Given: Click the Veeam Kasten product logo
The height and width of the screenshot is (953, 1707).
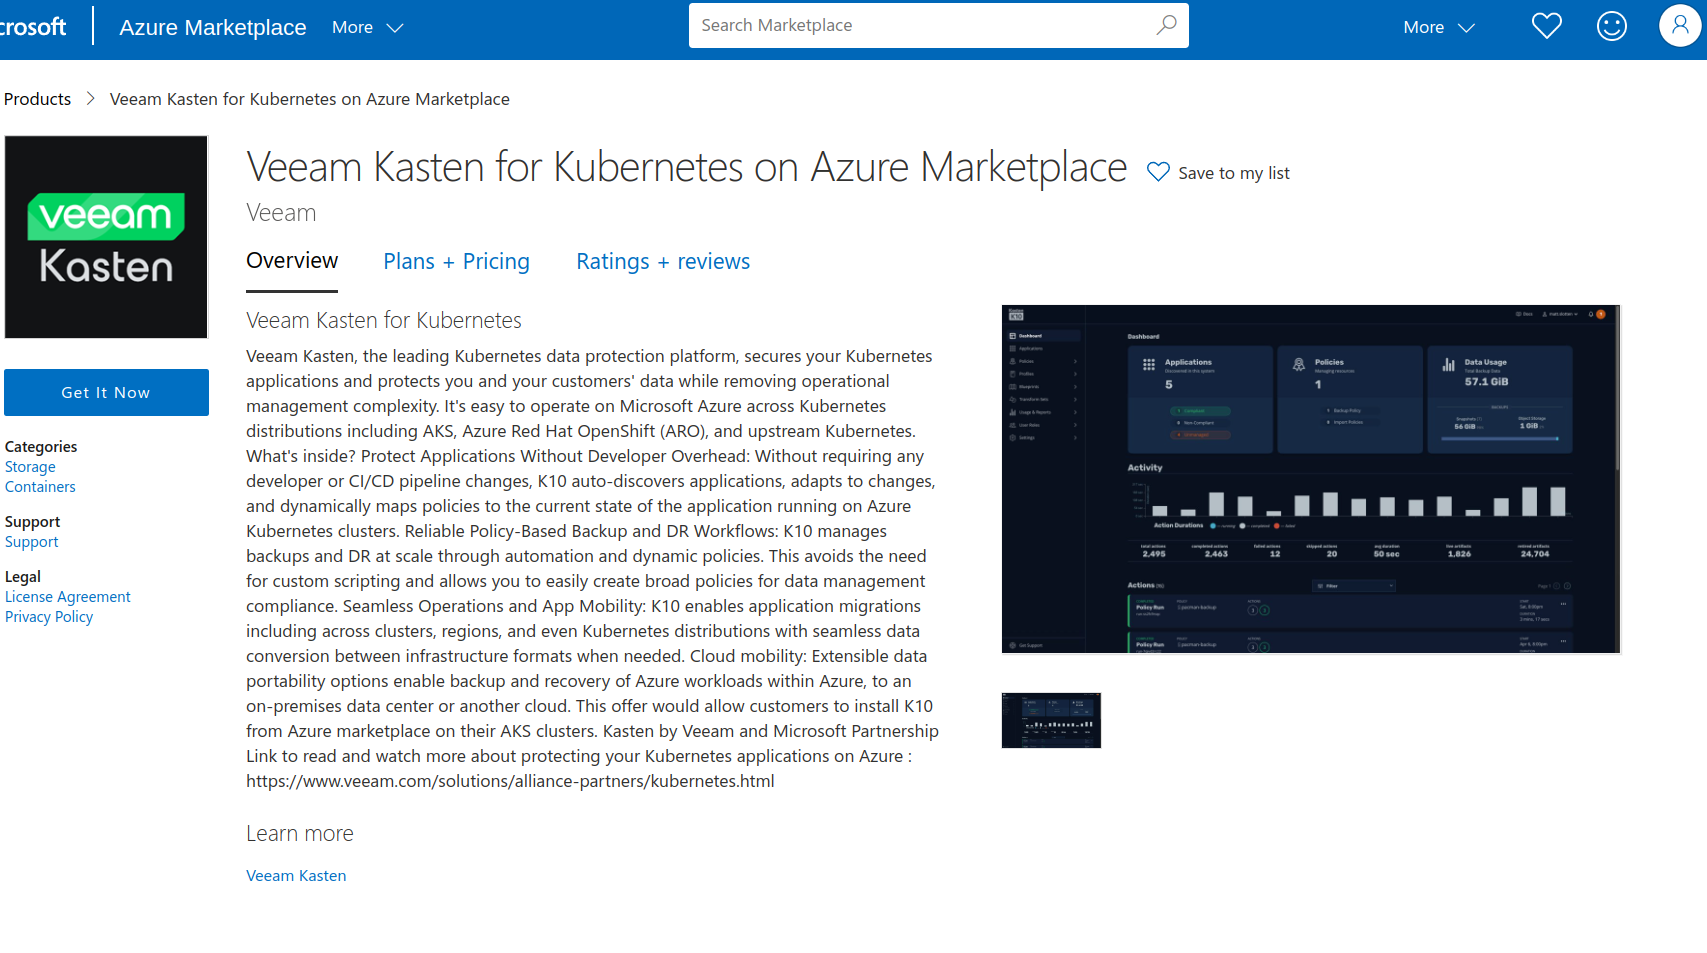Looking at the screenshot, I should tap(106, 237).
